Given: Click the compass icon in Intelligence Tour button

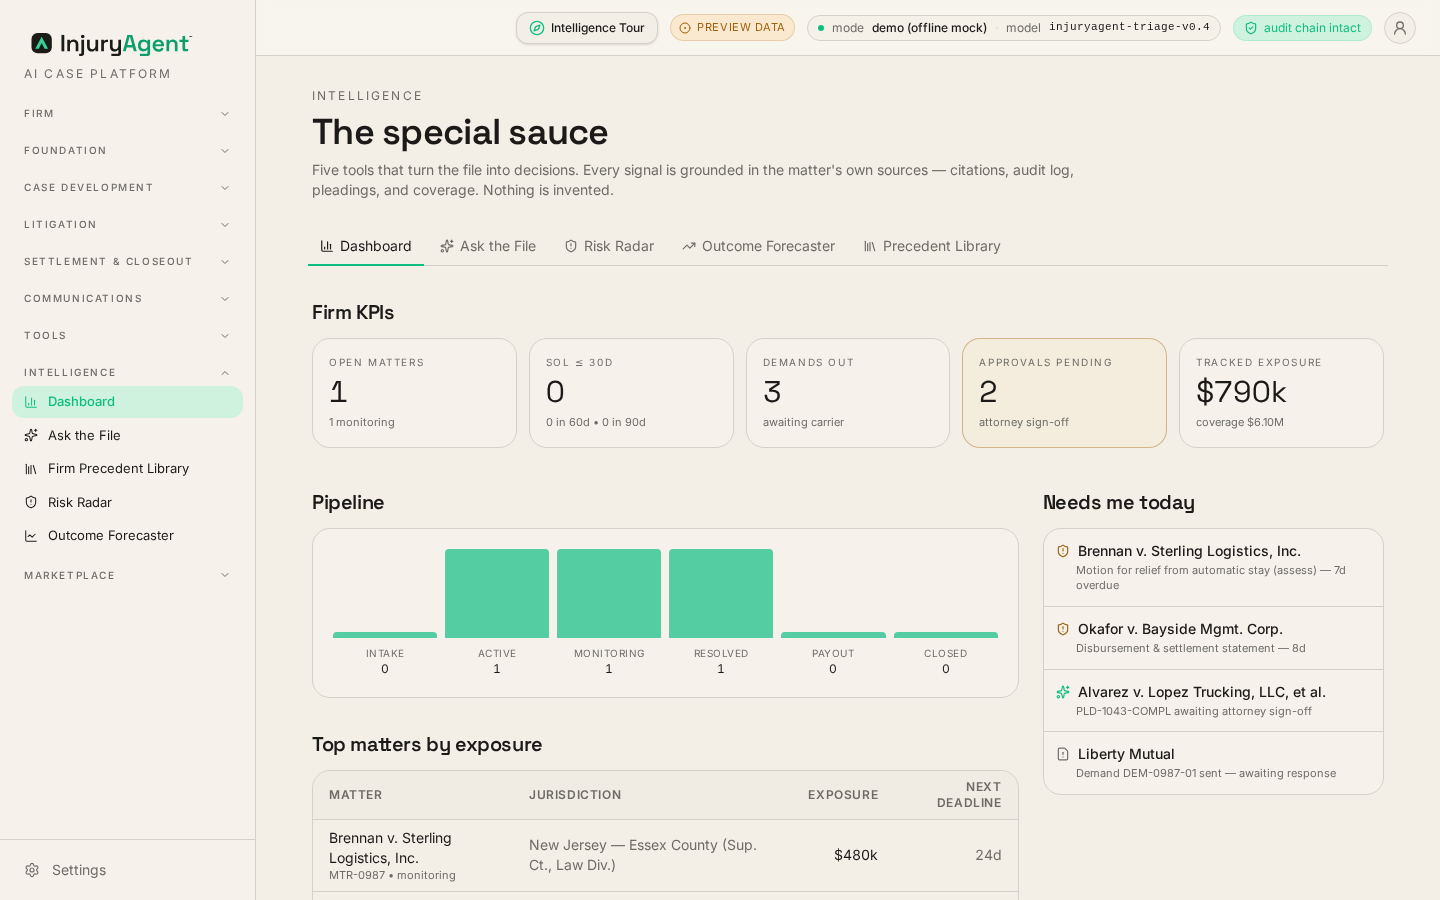Looking at the screenshot, I should 537,28.
